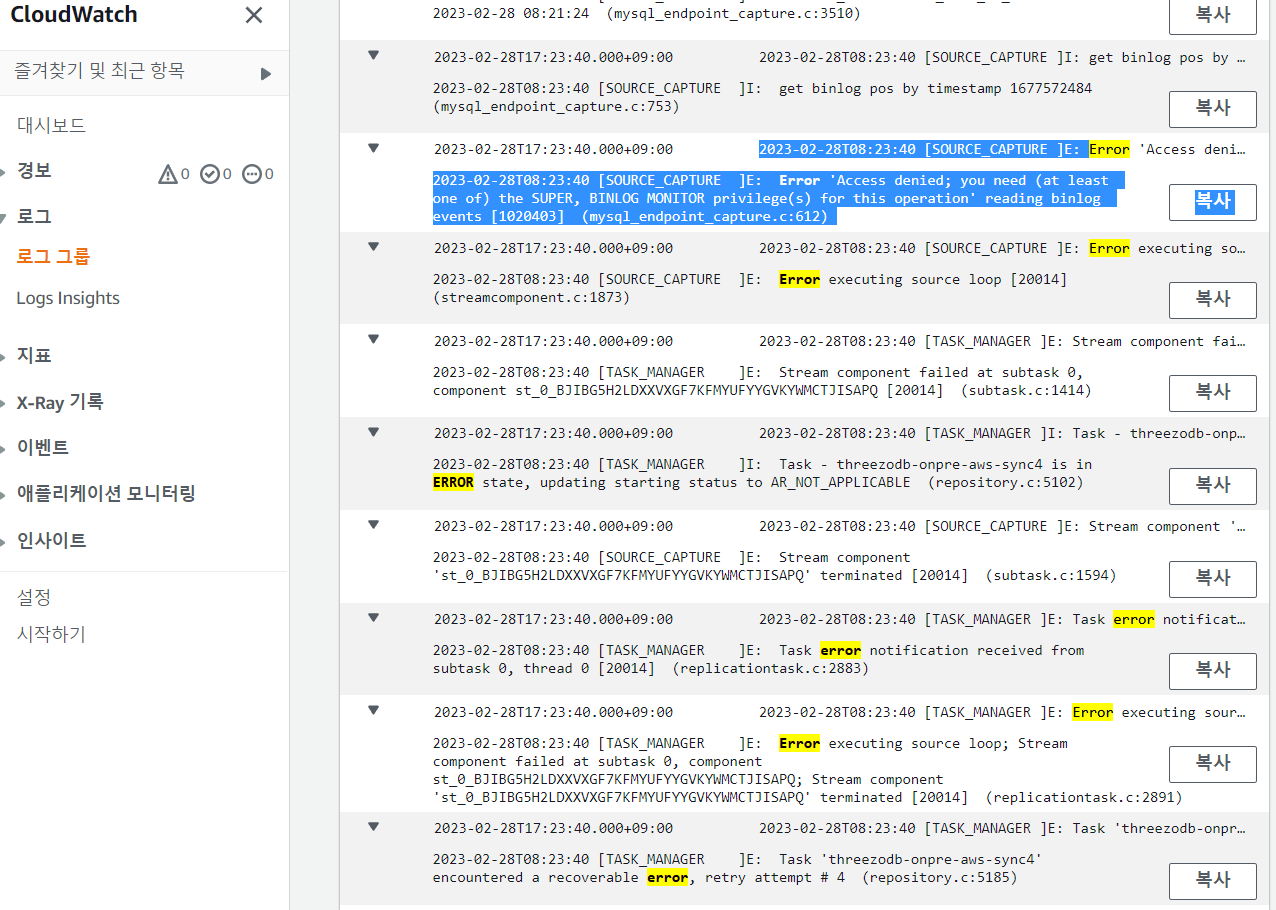1276x910 pixels.
Task: Expand the 경보 section
Action: [3, 172]
